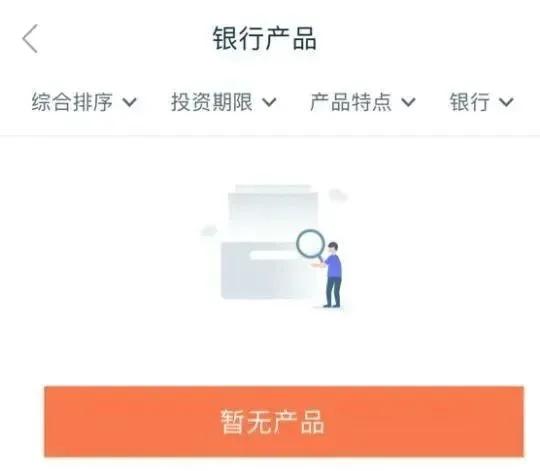Click the white bar on the folder
Image resolution: width=540 pixels, height=471 pixels.
pyautogui.click(x=274, y=255)
